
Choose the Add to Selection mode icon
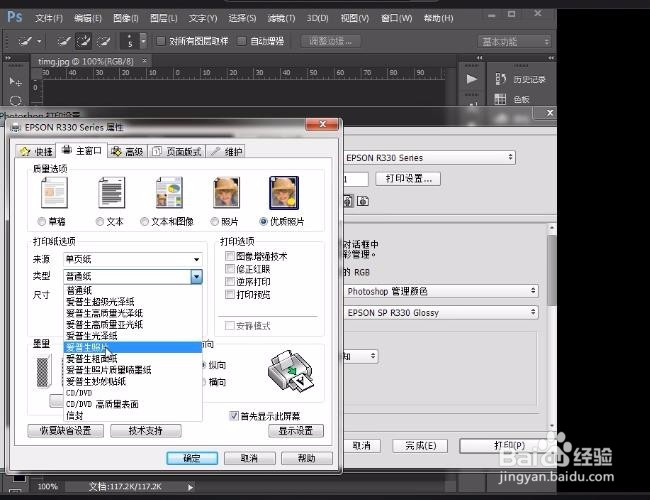click(83, 41)
